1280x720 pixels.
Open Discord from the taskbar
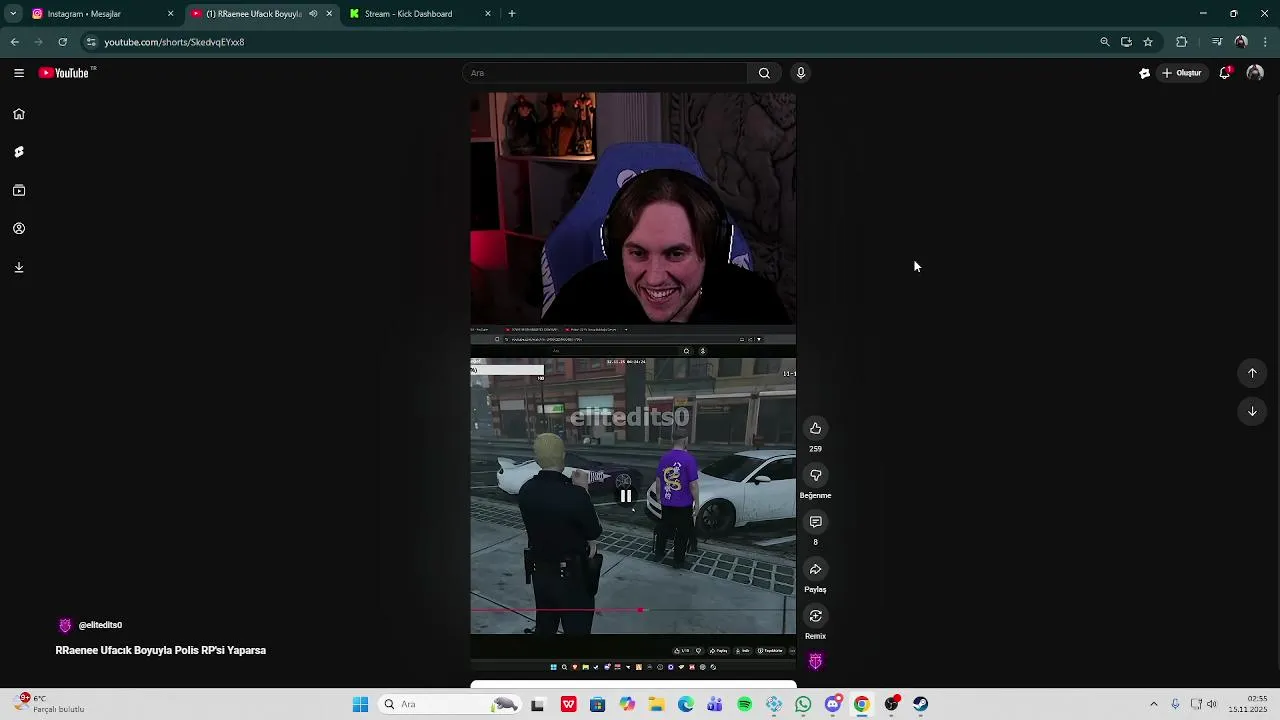(x=833, y=704)
